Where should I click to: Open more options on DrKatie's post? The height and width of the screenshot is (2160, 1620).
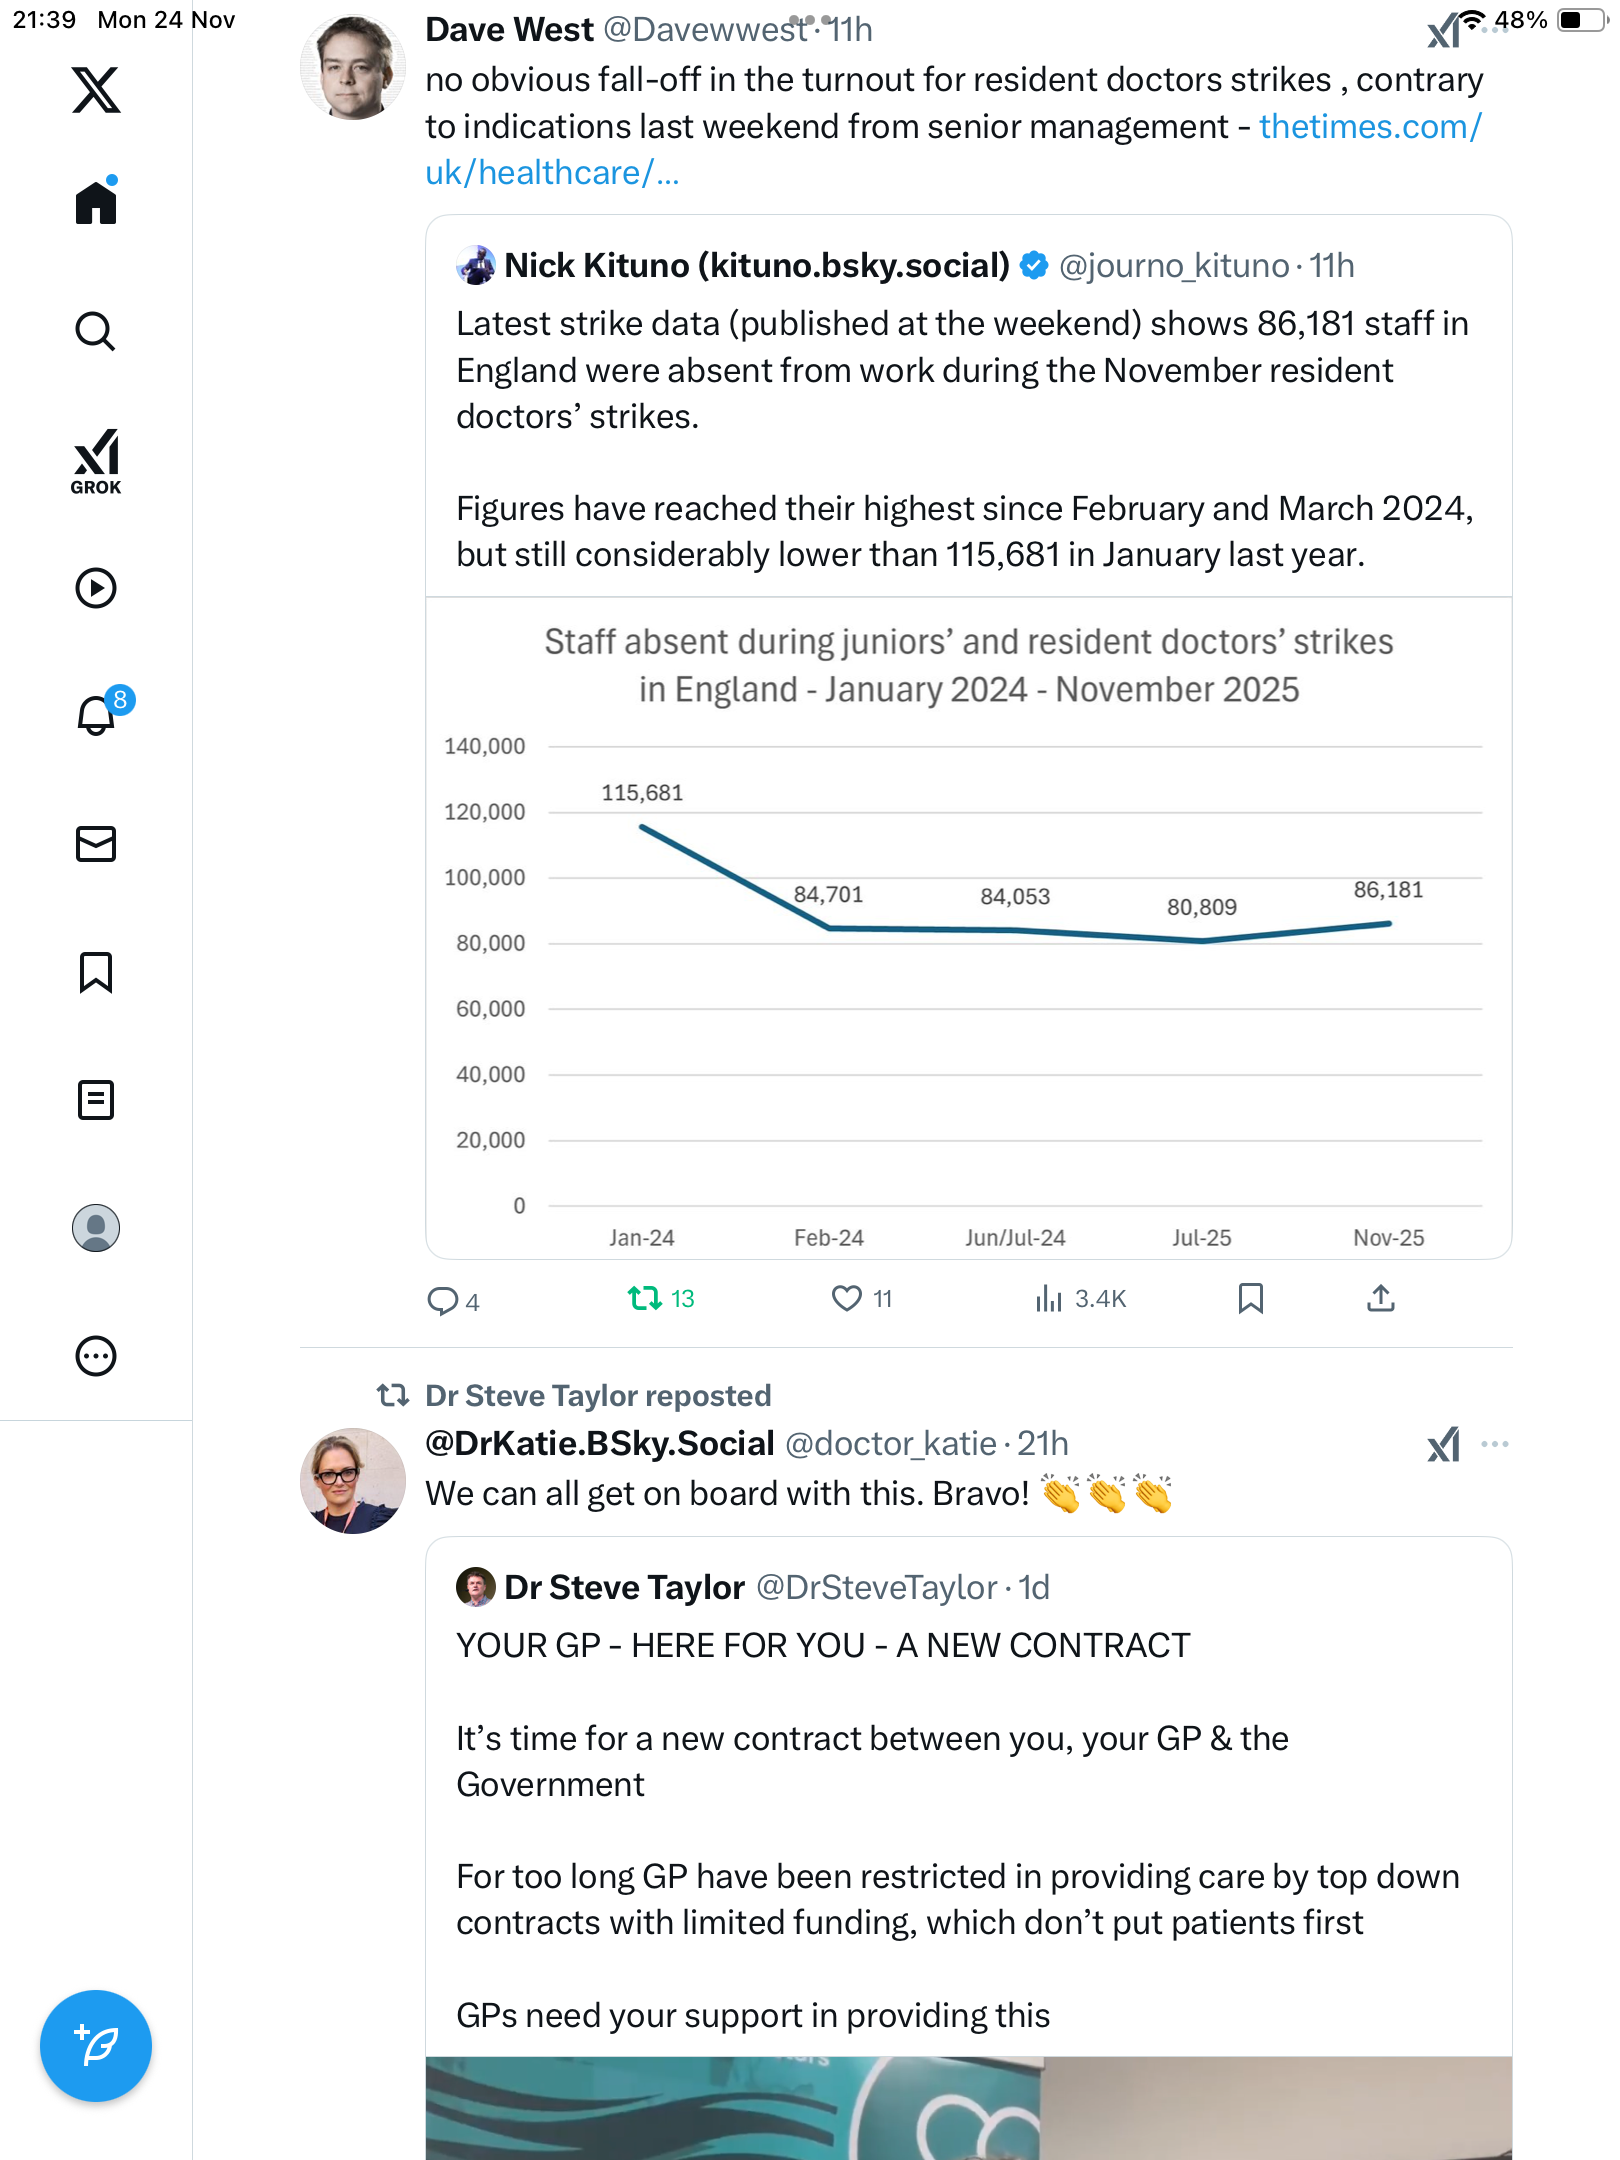click(1494, 1444)
